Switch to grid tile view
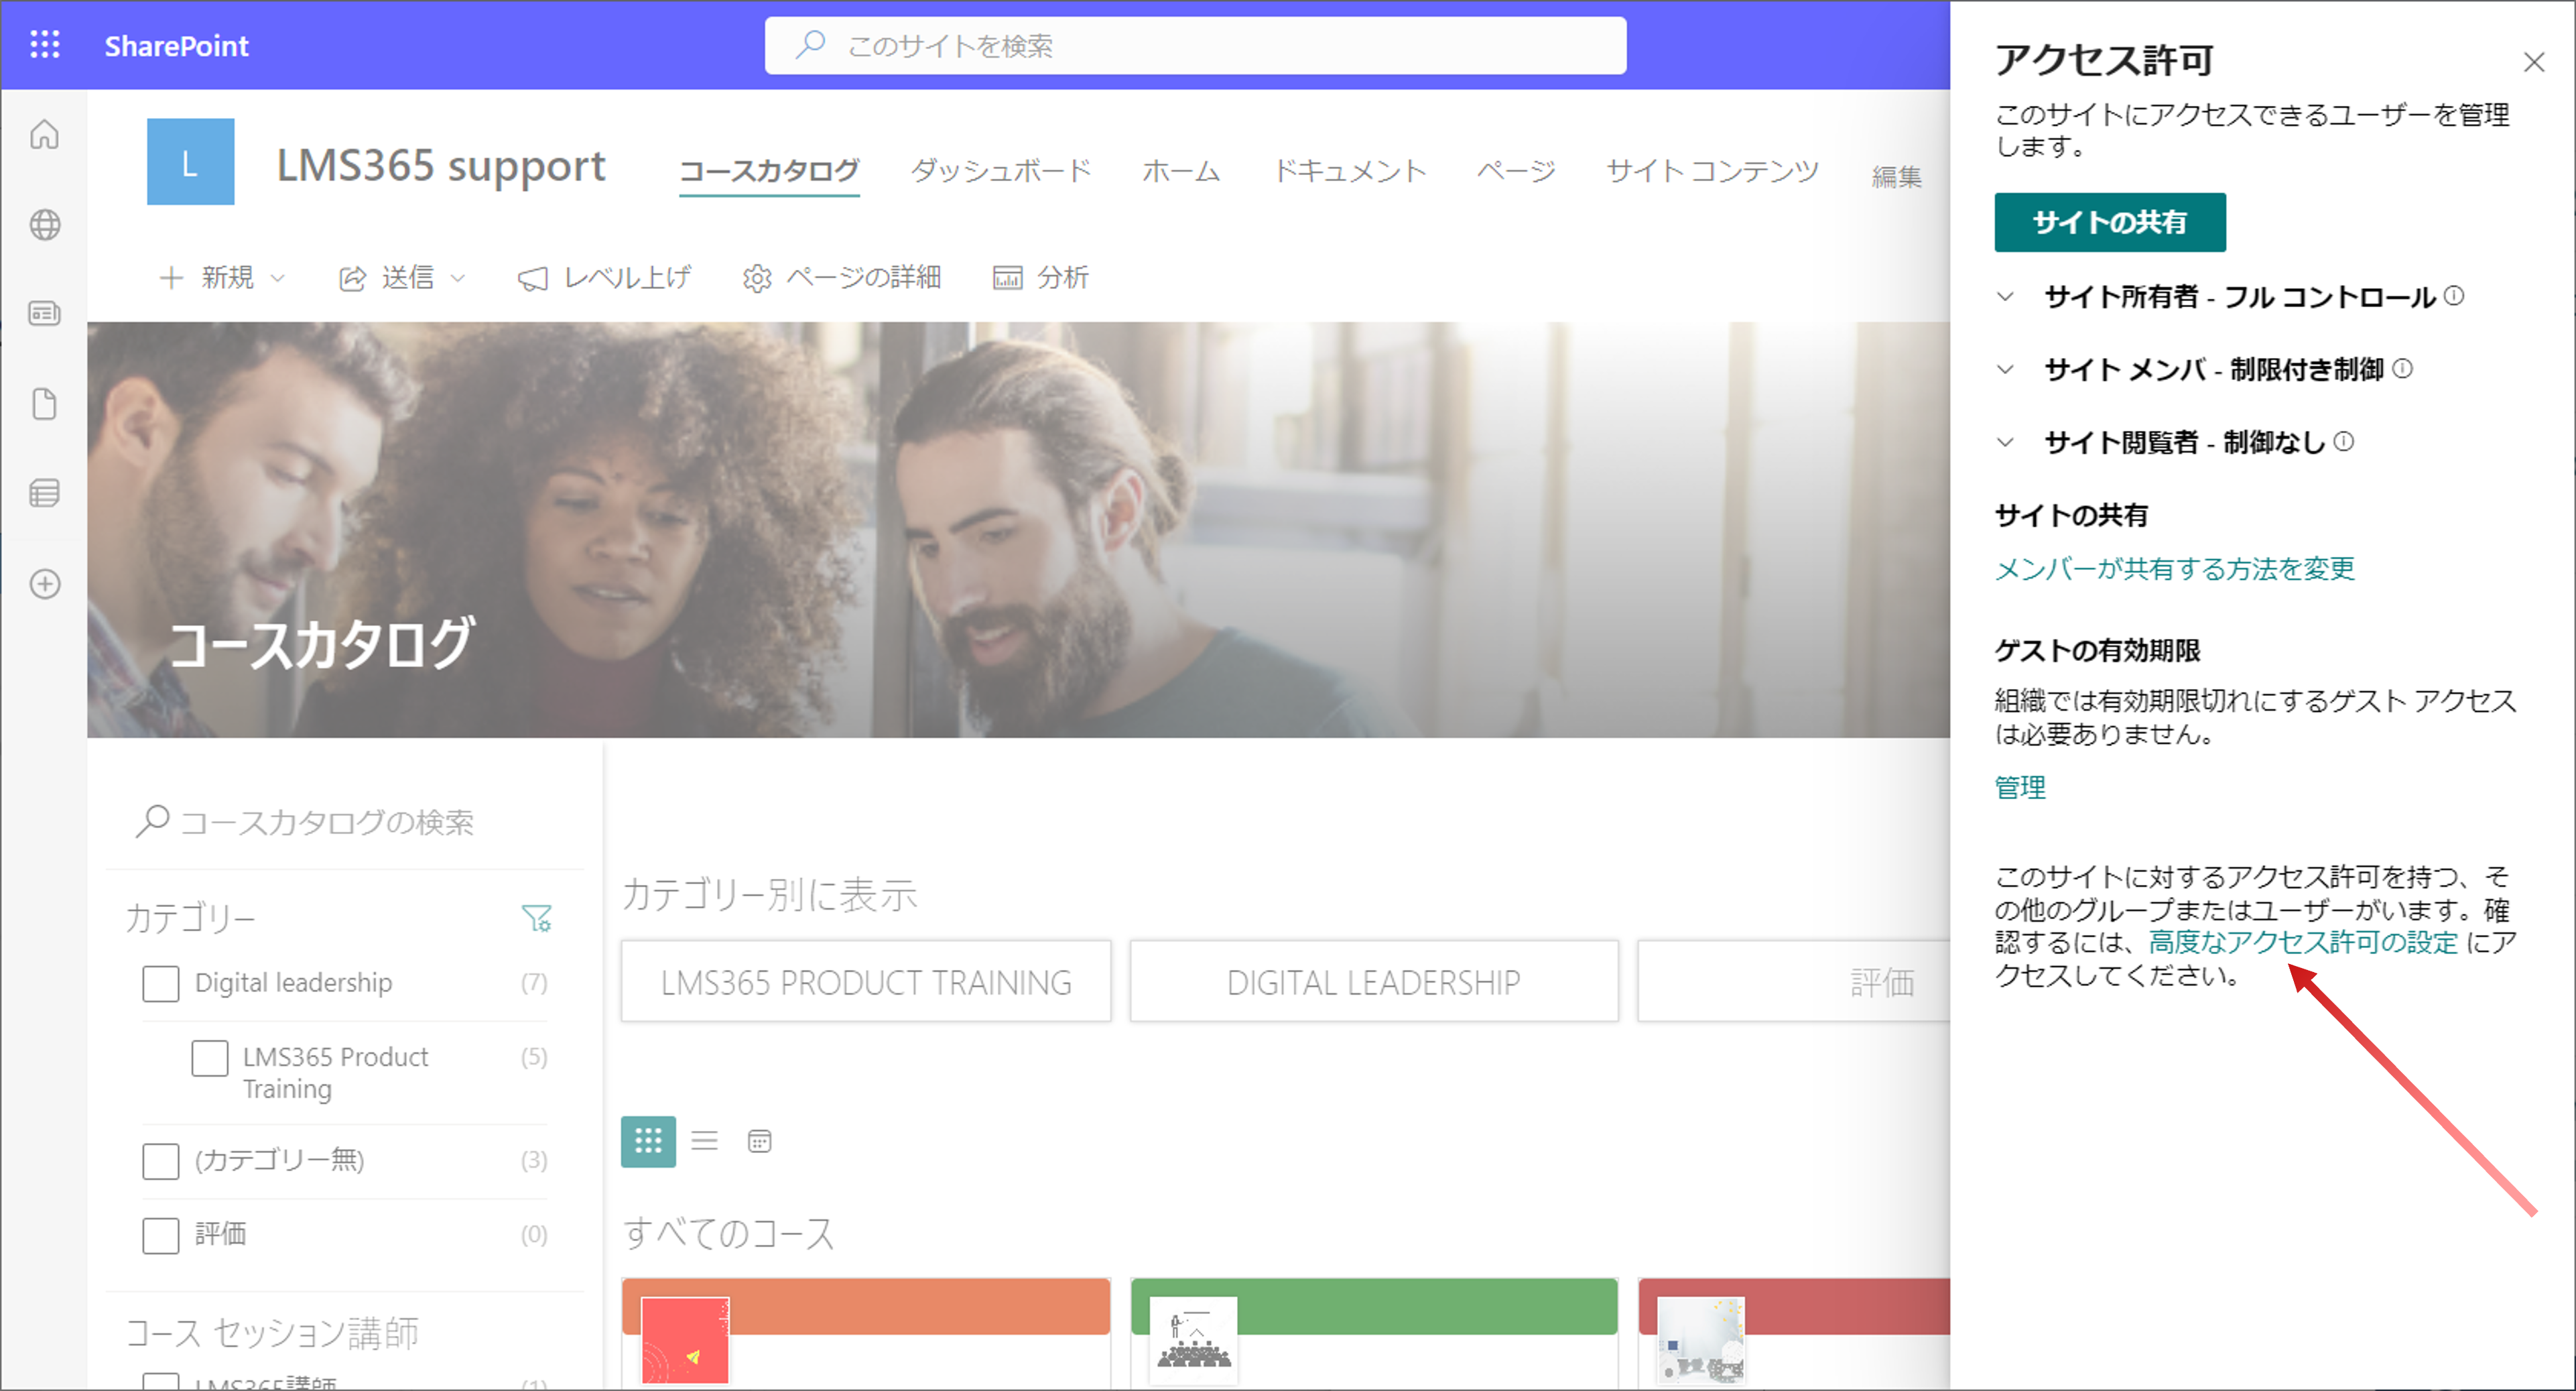Screen dimensions: 2576x1391 [648, 1141]
